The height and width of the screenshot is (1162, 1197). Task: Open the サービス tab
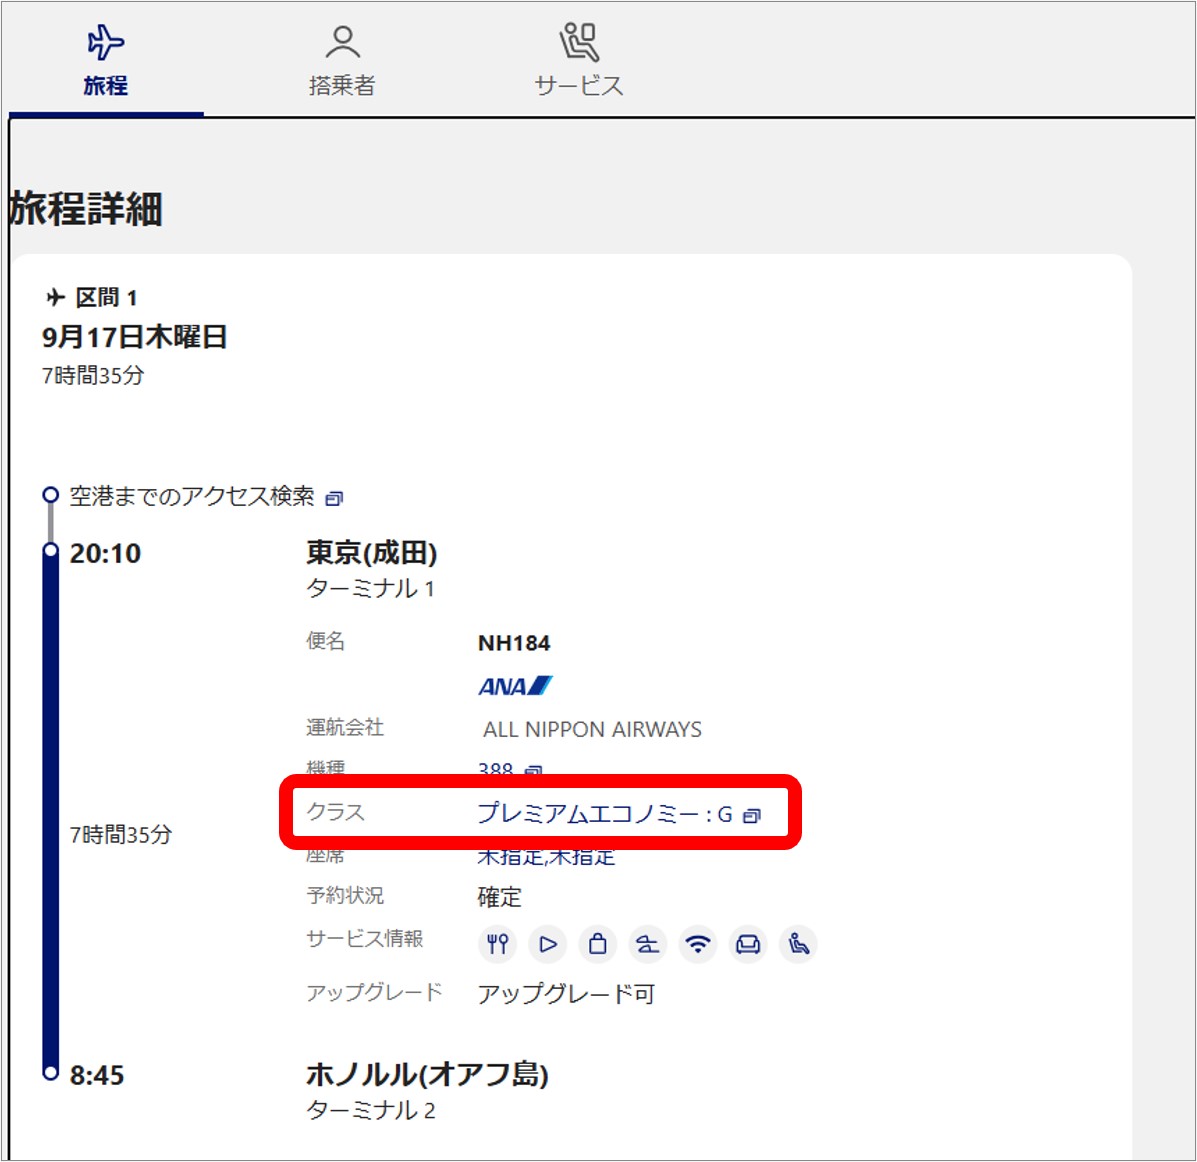click(578, 86)
